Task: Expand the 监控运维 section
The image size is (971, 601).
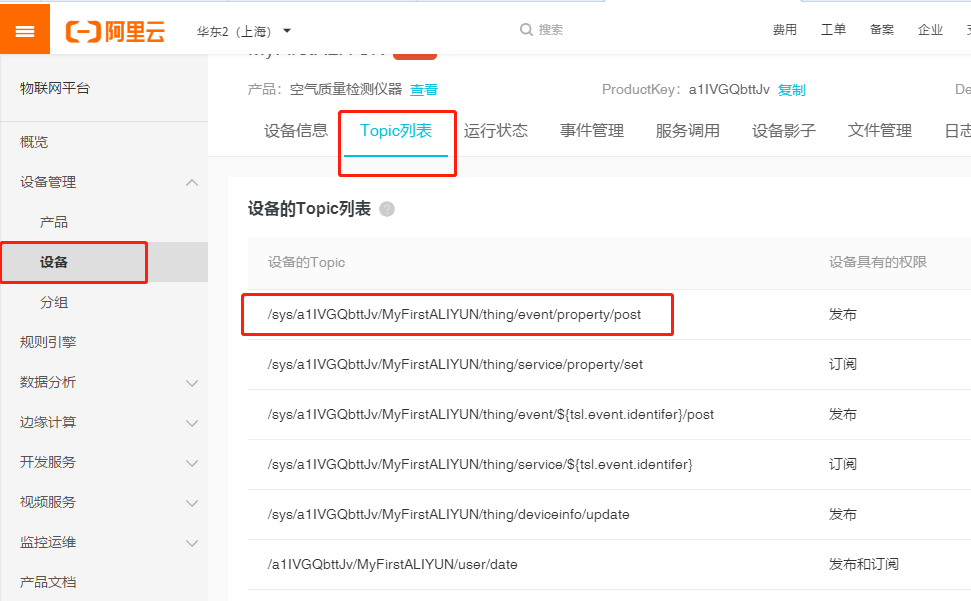Action: coord(192,543)
